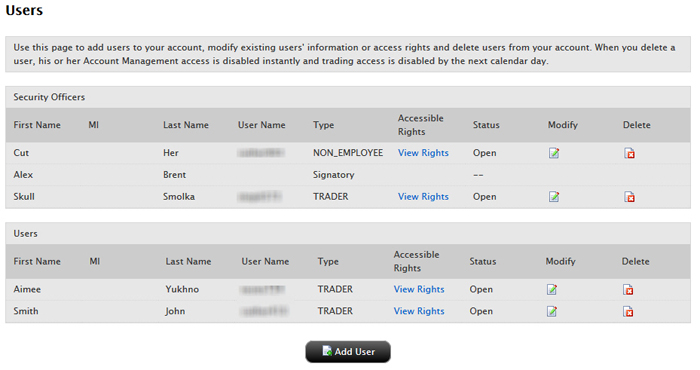
Task: Delete user Smith John
Action: 628,311
